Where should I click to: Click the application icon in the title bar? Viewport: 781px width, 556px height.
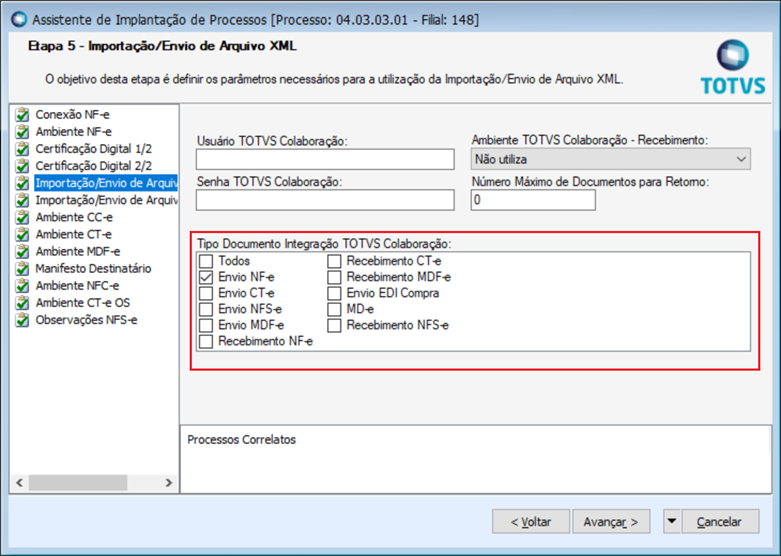pos(17,18)
